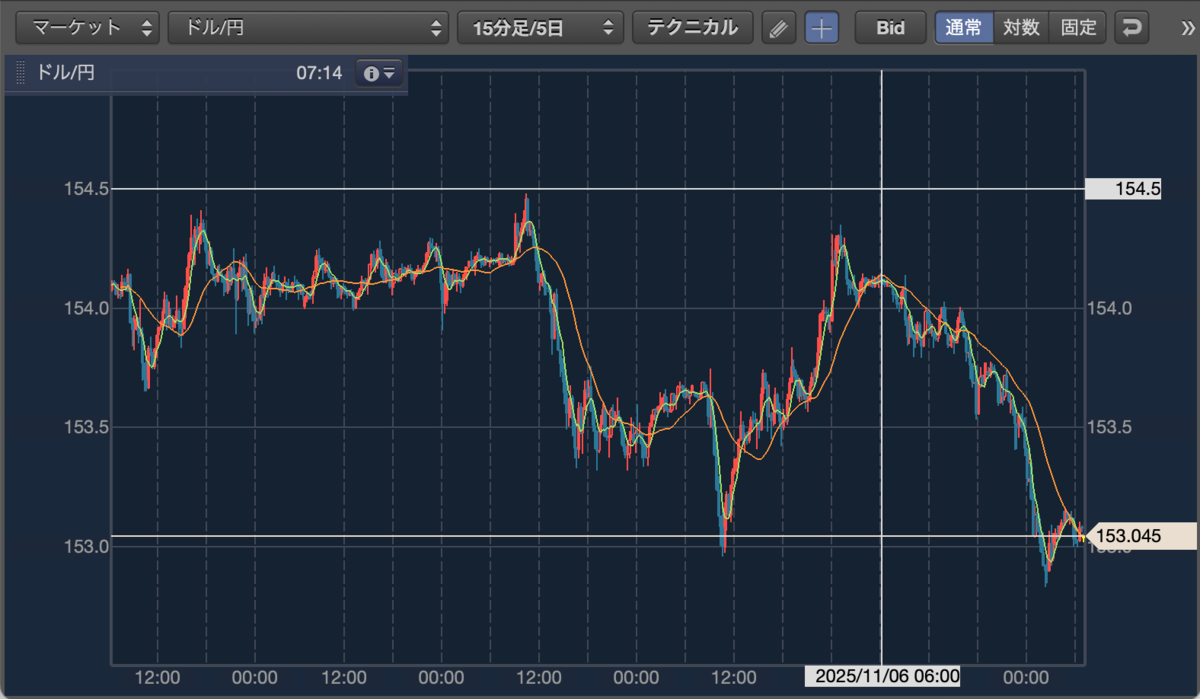
Task: Open the ドル/円 currency pair dropdown
Action: [x=308, y=28]
